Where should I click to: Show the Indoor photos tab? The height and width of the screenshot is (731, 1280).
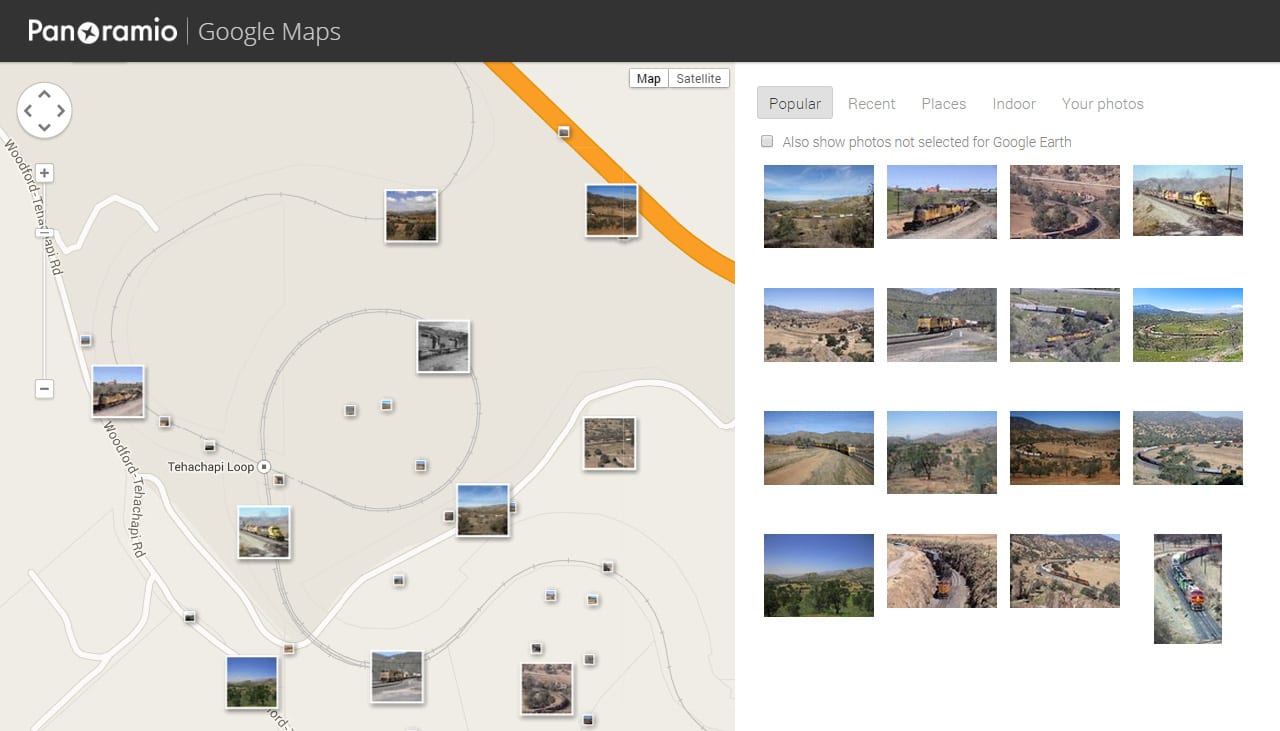1013,103
